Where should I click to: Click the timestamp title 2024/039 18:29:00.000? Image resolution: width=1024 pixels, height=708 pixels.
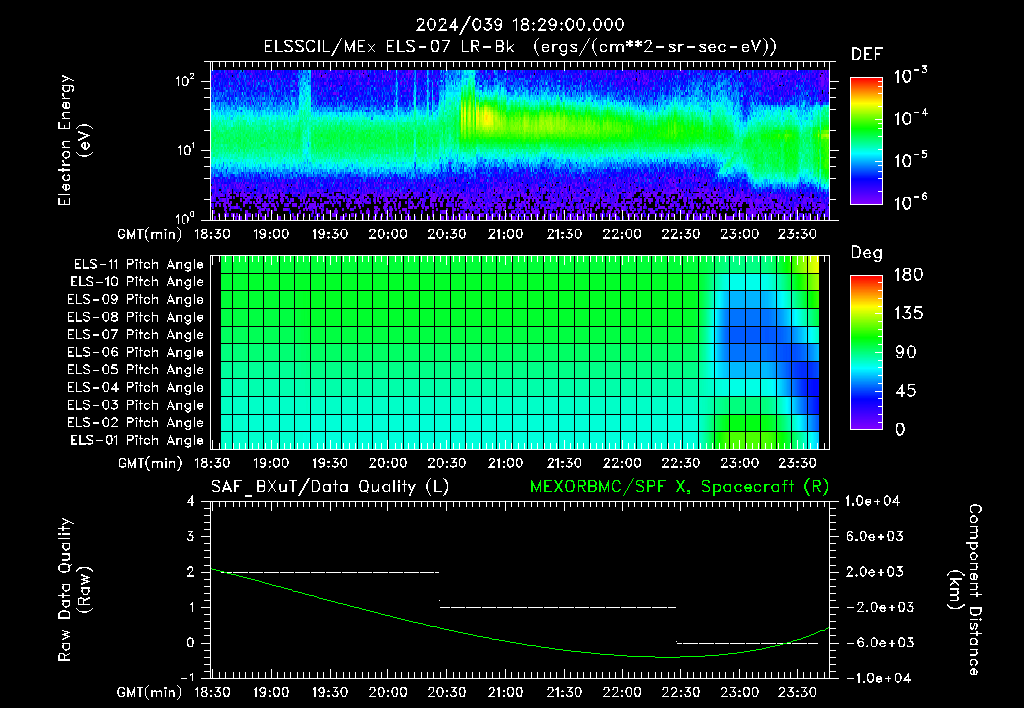click(520, 25)
